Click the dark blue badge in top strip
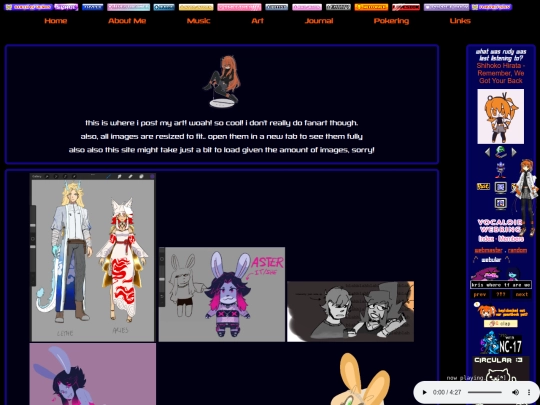540x405 pixels. tap(93, 7)
